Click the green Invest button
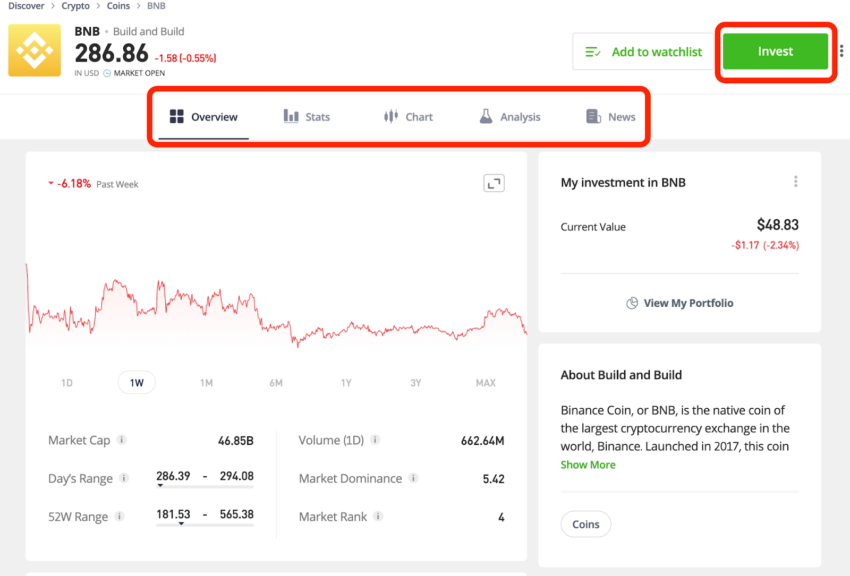850x576 pixels. 775,51
